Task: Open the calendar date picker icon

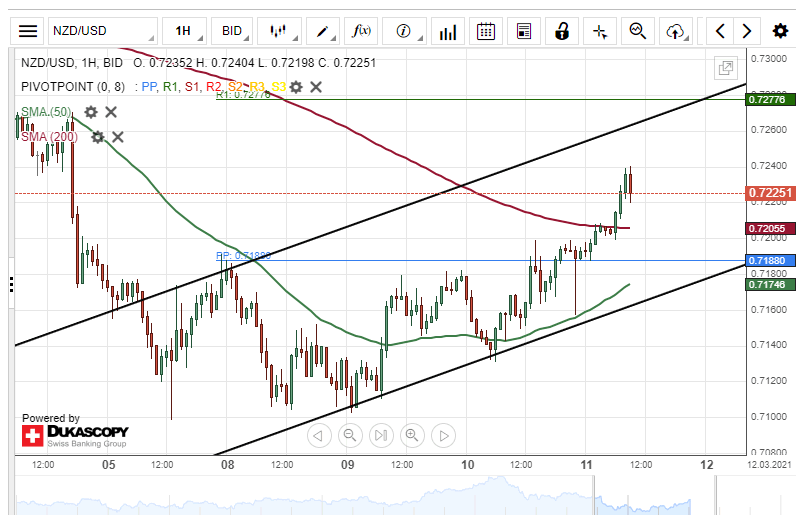Action: [486, 31]
